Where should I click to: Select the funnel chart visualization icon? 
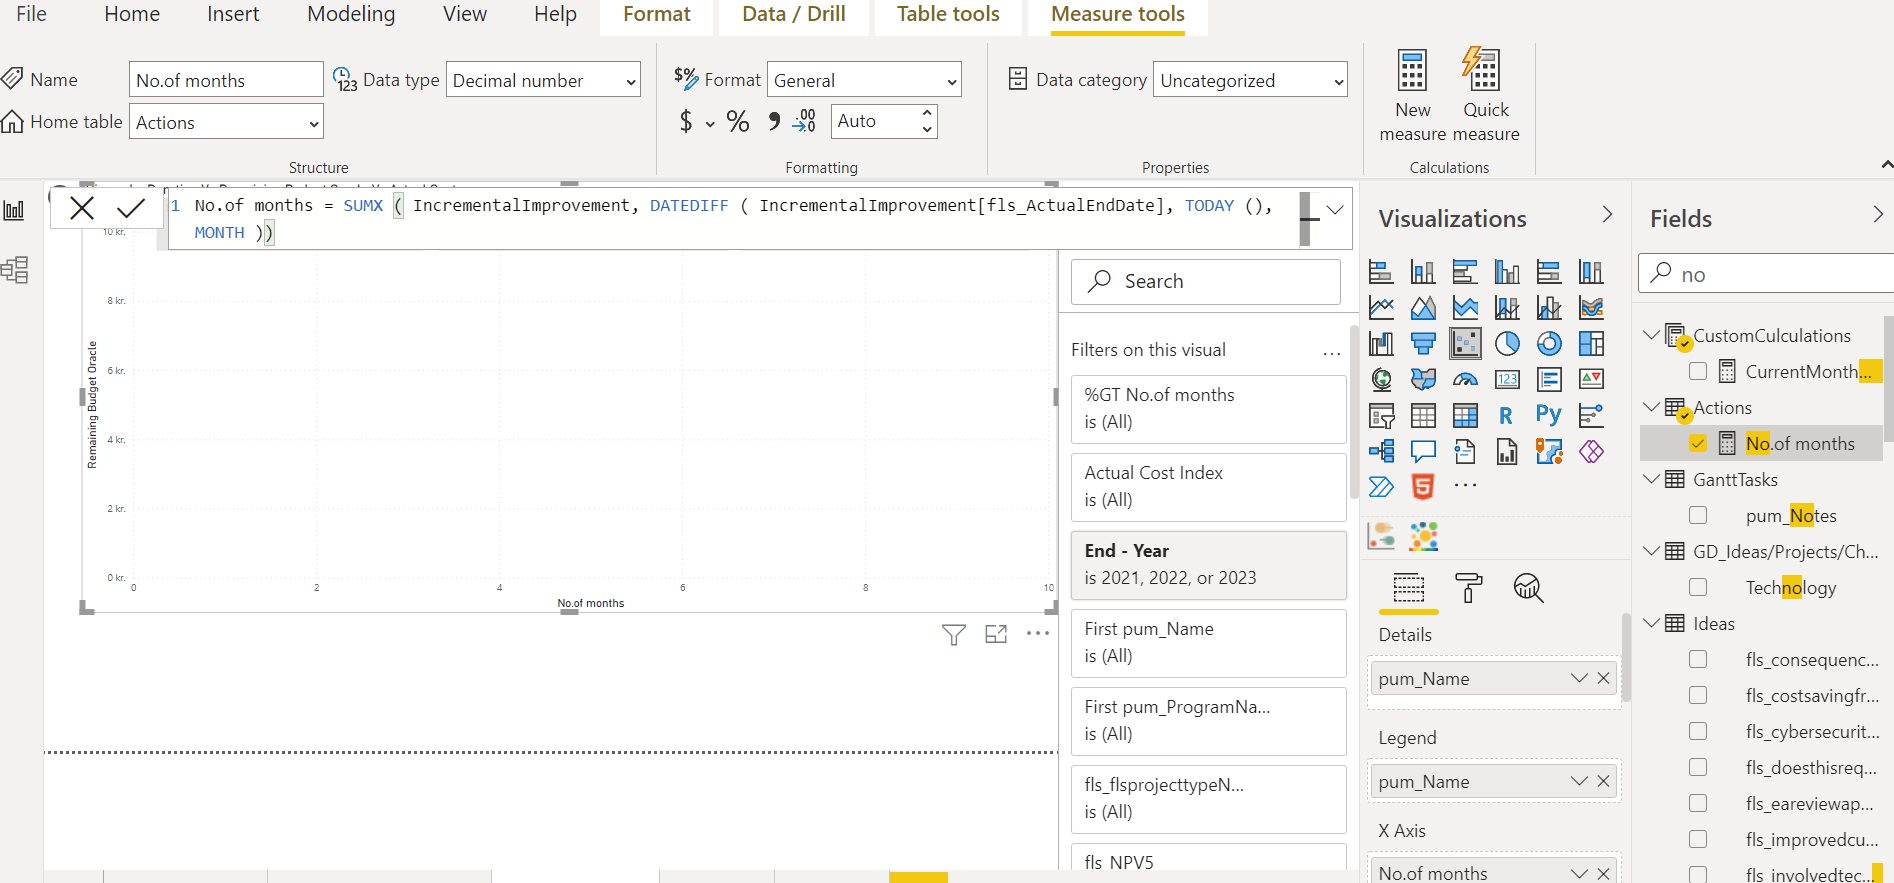point(1423,344)
